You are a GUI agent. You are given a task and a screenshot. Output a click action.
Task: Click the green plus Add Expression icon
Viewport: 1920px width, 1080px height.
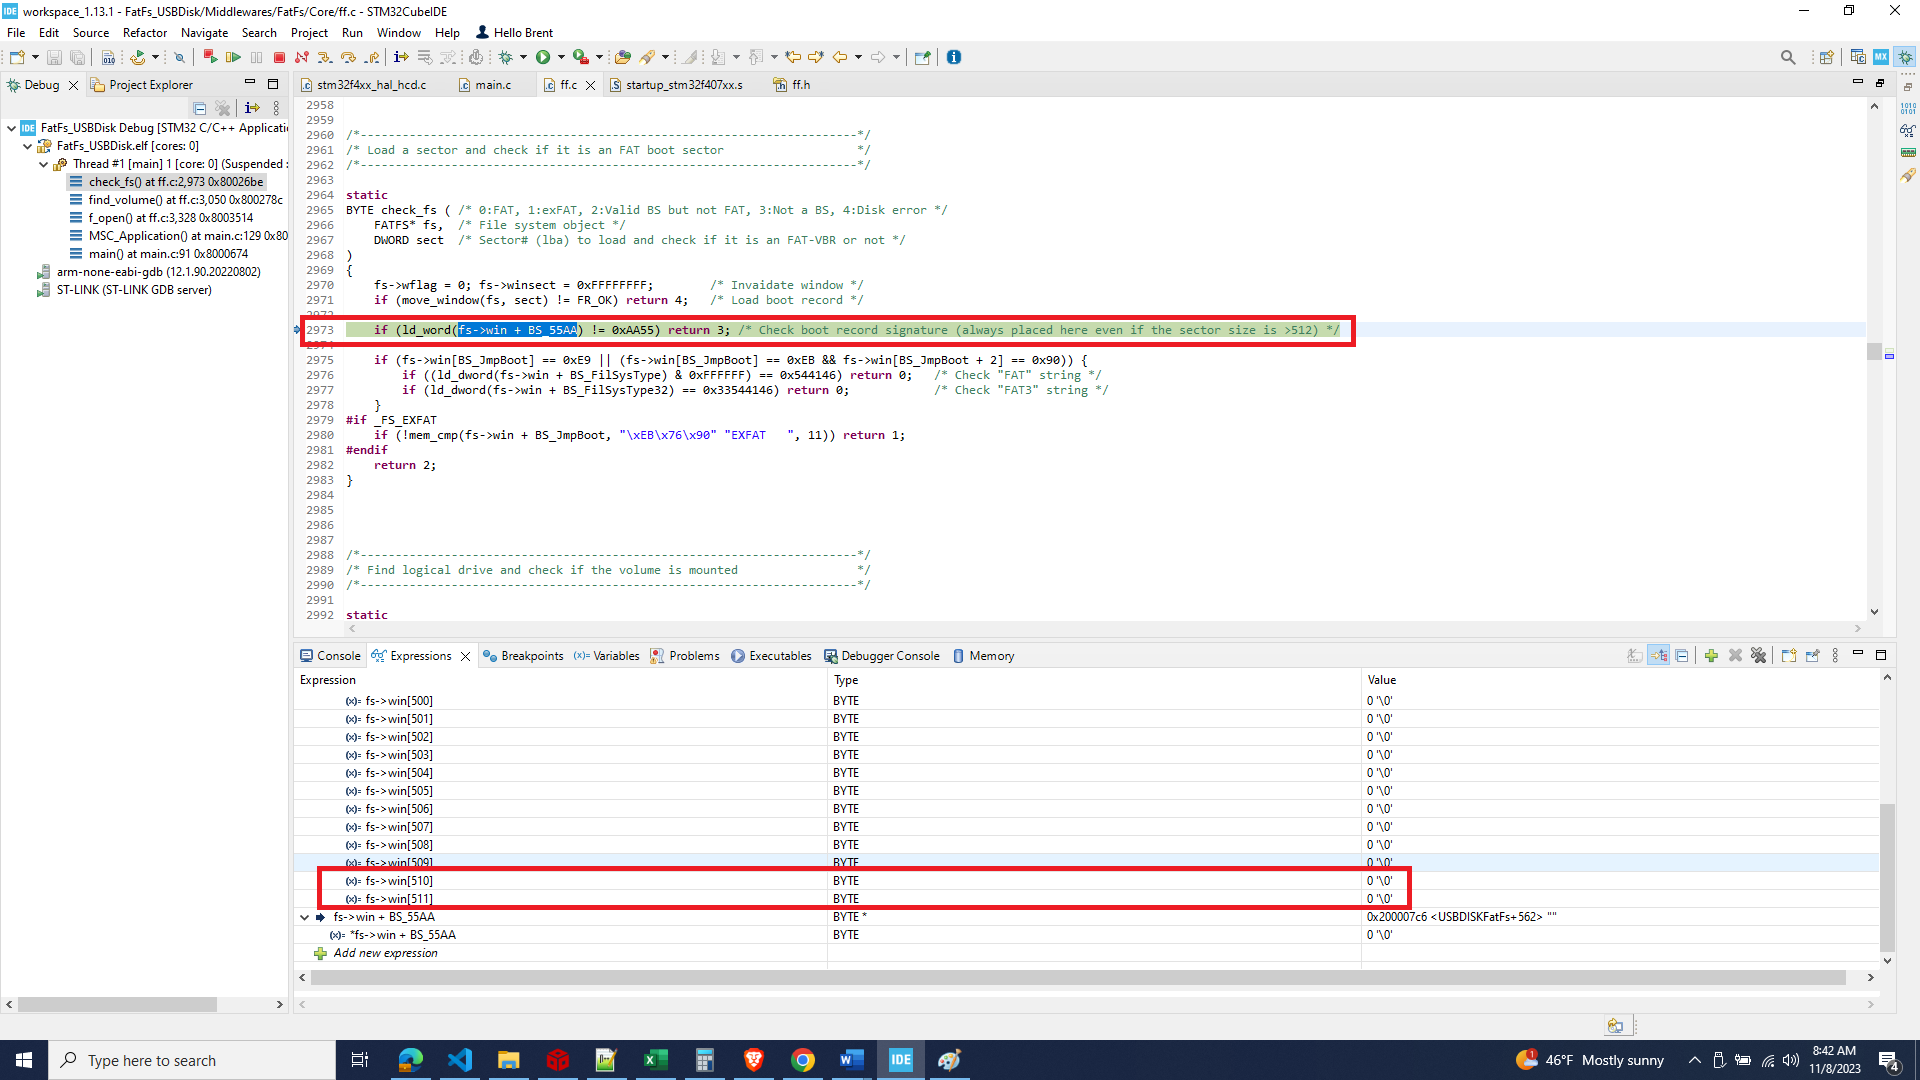pos(1711,656)
